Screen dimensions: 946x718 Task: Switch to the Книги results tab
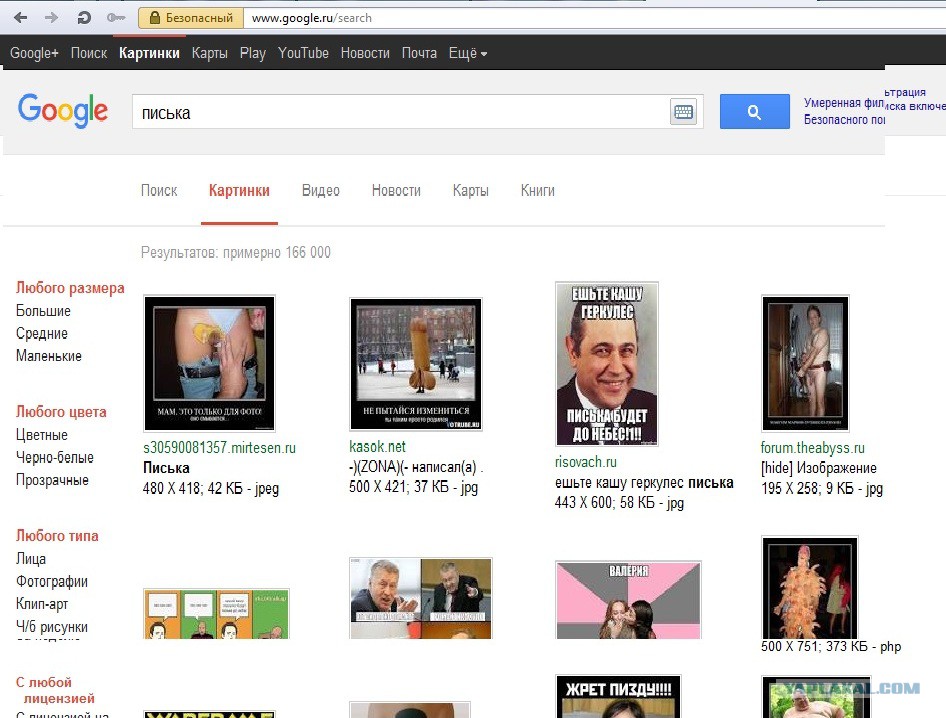coord(537,191)
